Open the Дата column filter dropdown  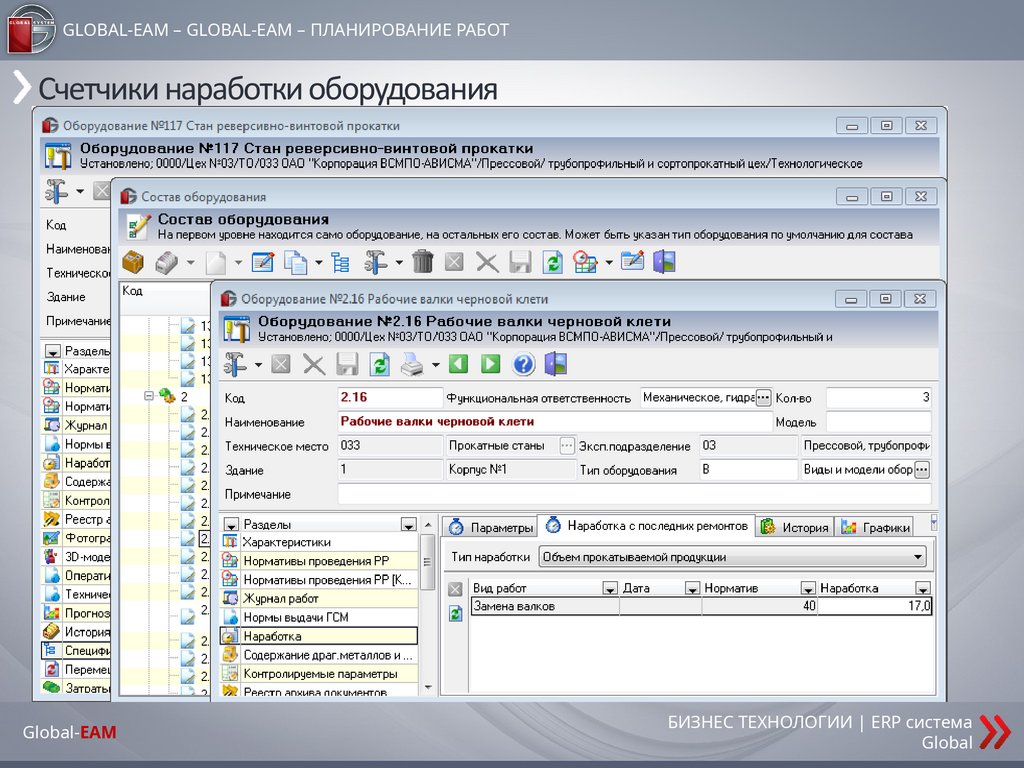coord(692,589)
